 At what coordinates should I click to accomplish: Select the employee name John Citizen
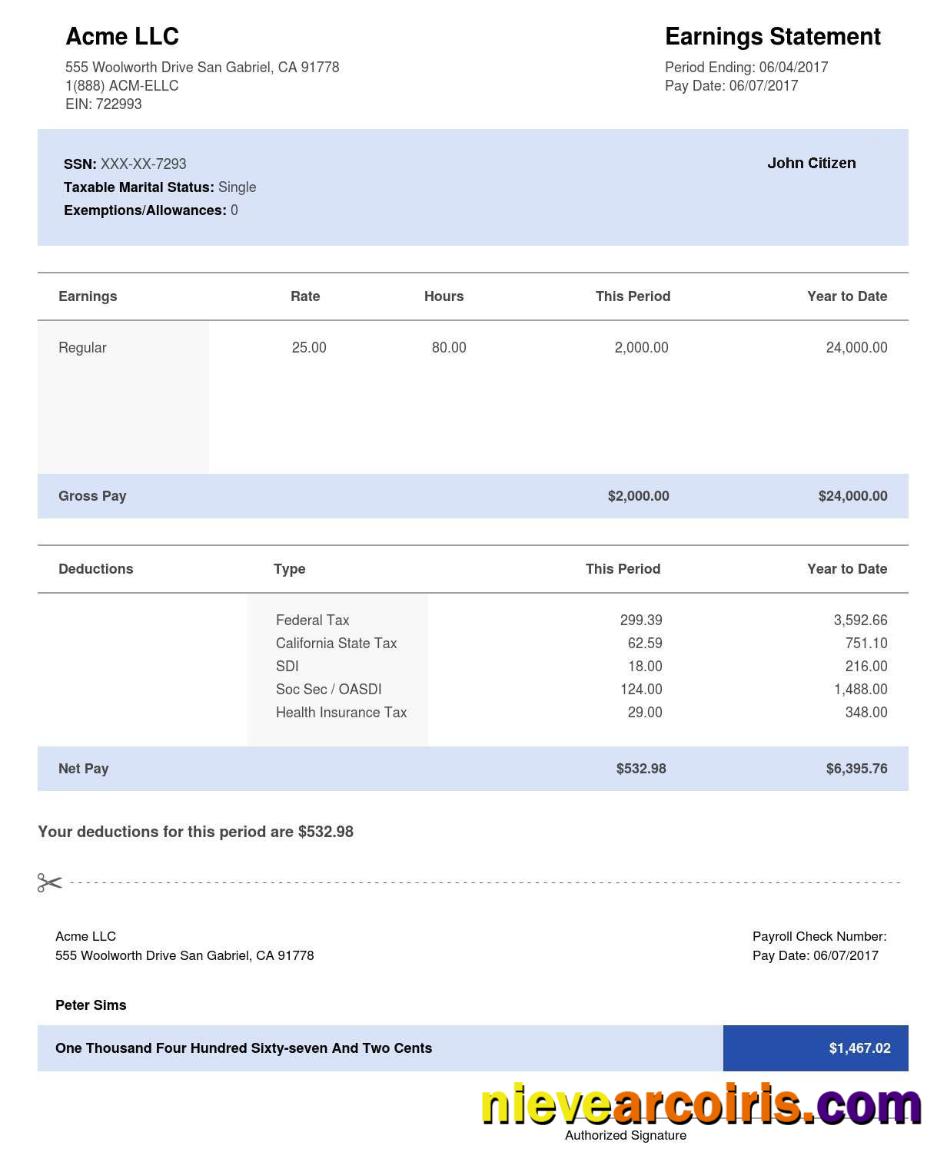[x=811, y=163]
